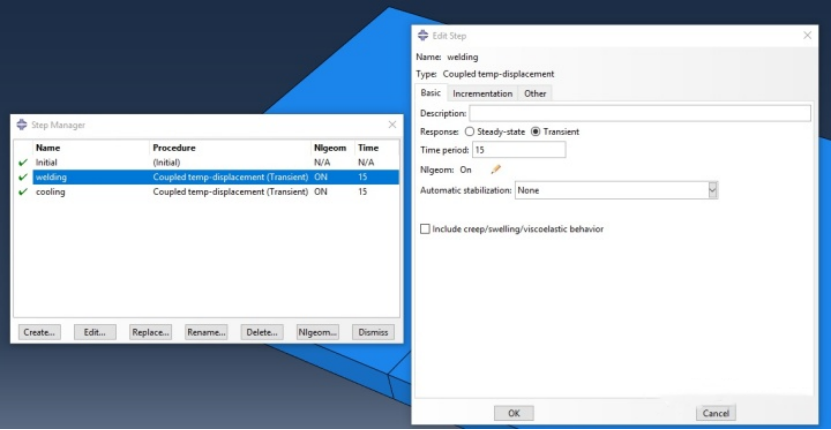Click the Time period input field
Image resolution: width=831 pixels, height=430 pixels.
click(518, 150)
